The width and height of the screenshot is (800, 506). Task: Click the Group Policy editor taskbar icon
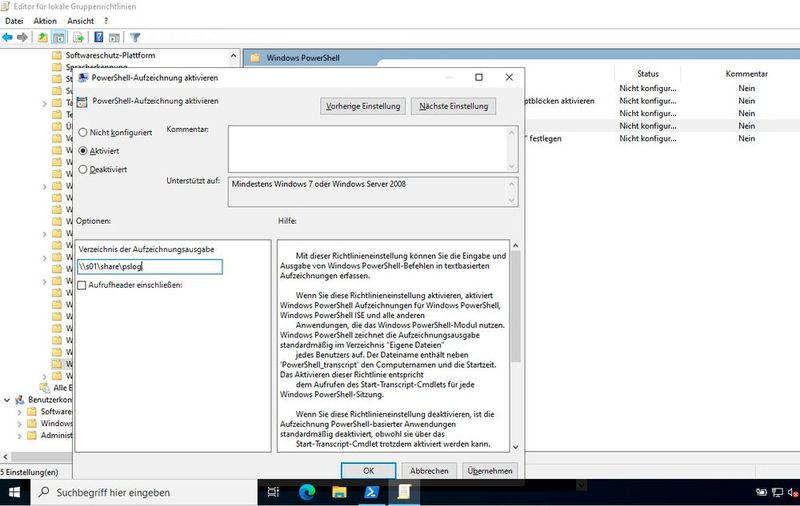pos(404,492)
